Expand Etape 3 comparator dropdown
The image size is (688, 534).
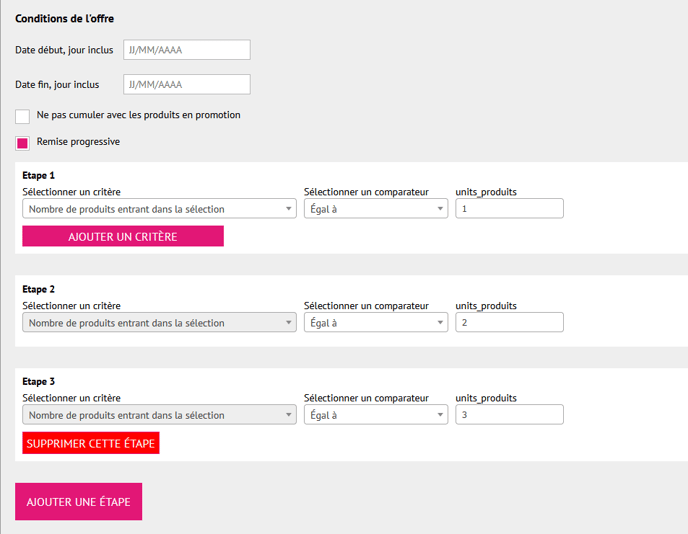[x=375, y=415]
